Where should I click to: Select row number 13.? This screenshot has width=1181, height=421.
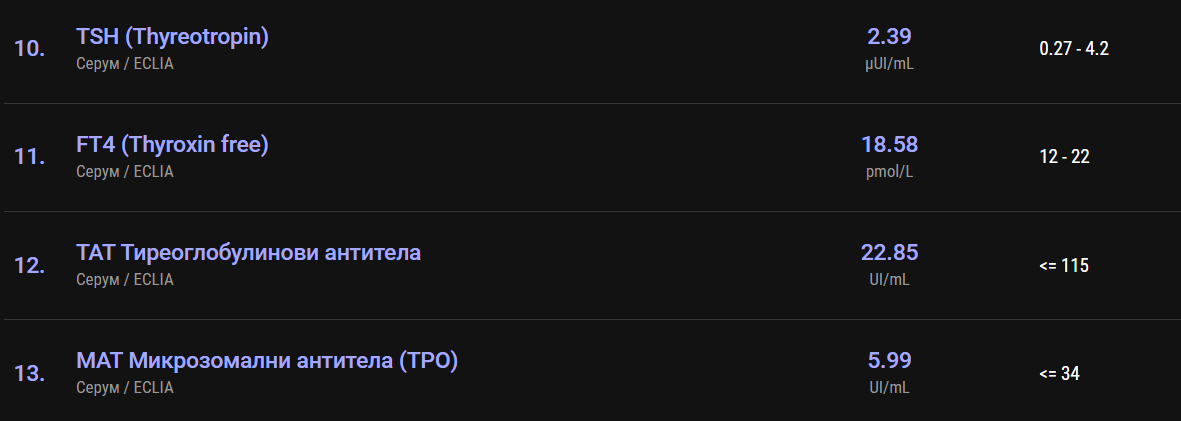point(29,374)
